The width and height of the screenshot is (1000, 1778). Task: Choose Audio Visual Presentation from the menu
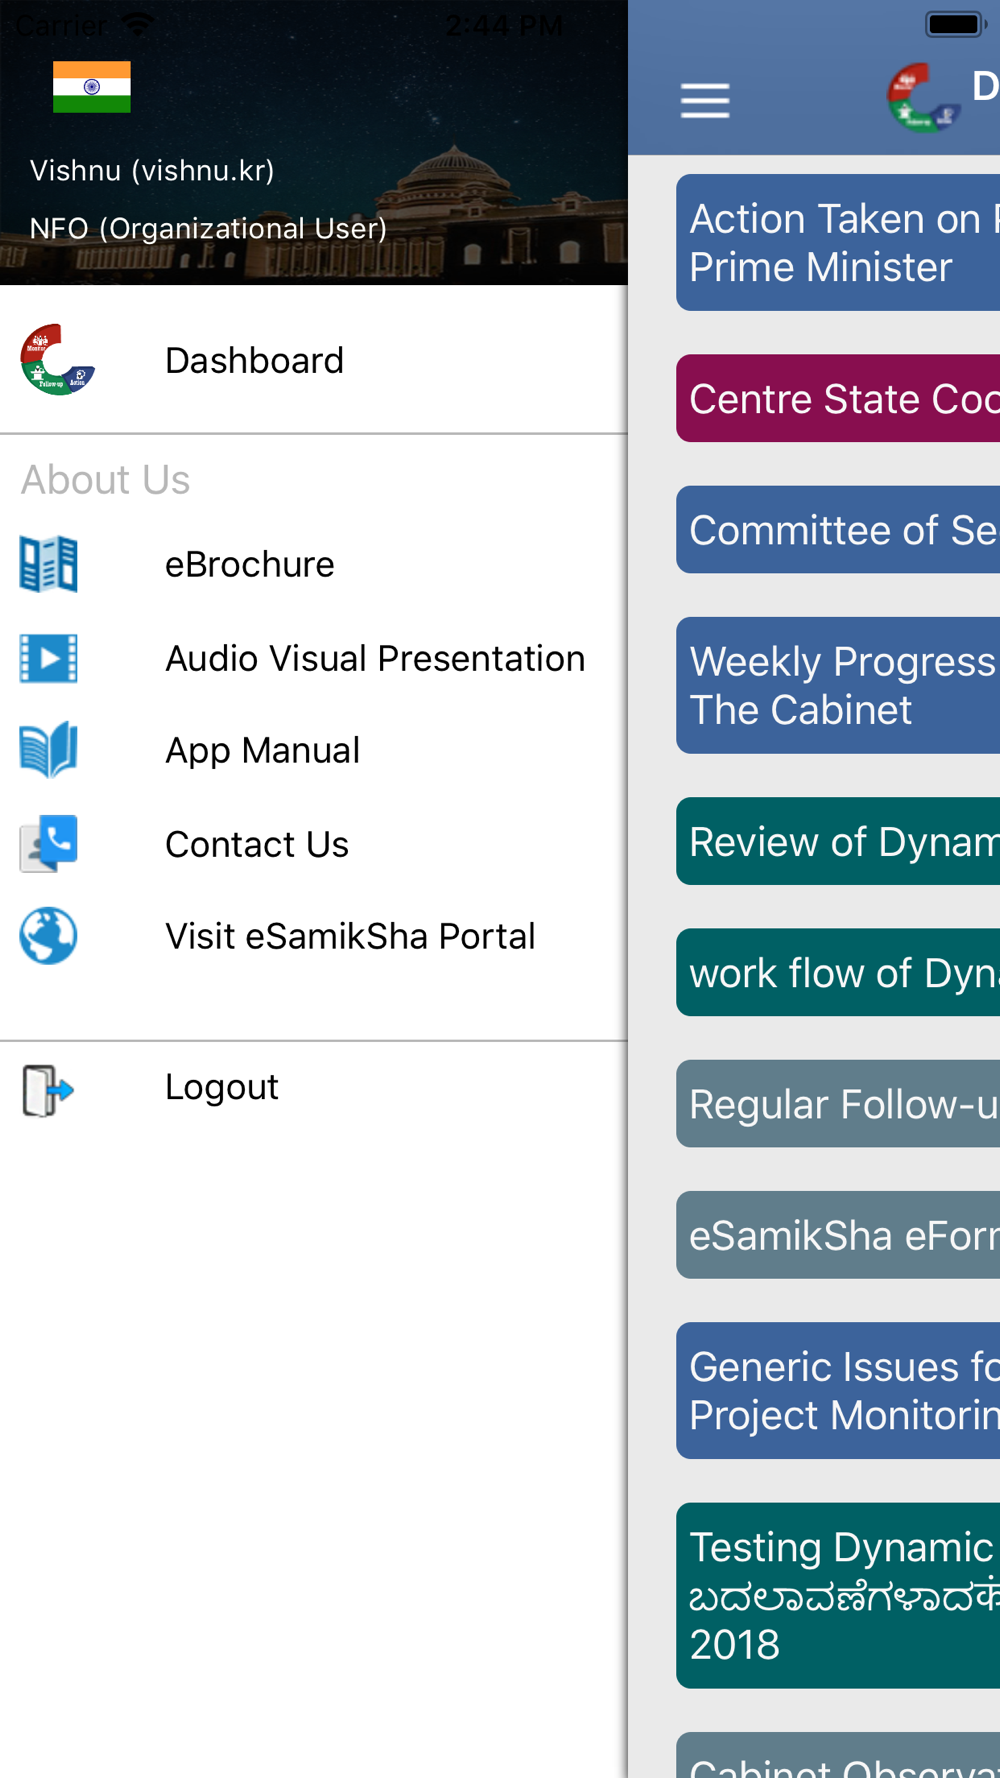[314, 658]
